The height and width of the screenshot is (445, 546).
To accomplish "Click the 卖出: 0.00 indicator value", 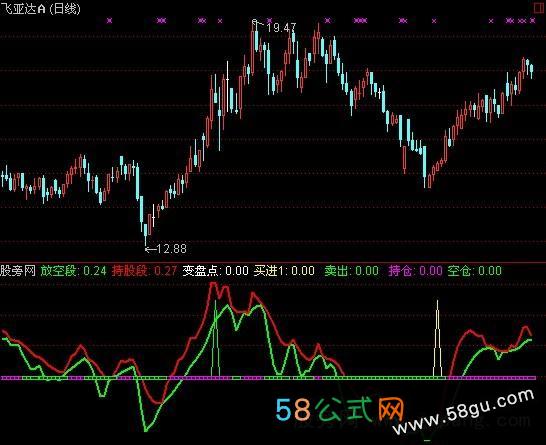I will click(351, 271).
